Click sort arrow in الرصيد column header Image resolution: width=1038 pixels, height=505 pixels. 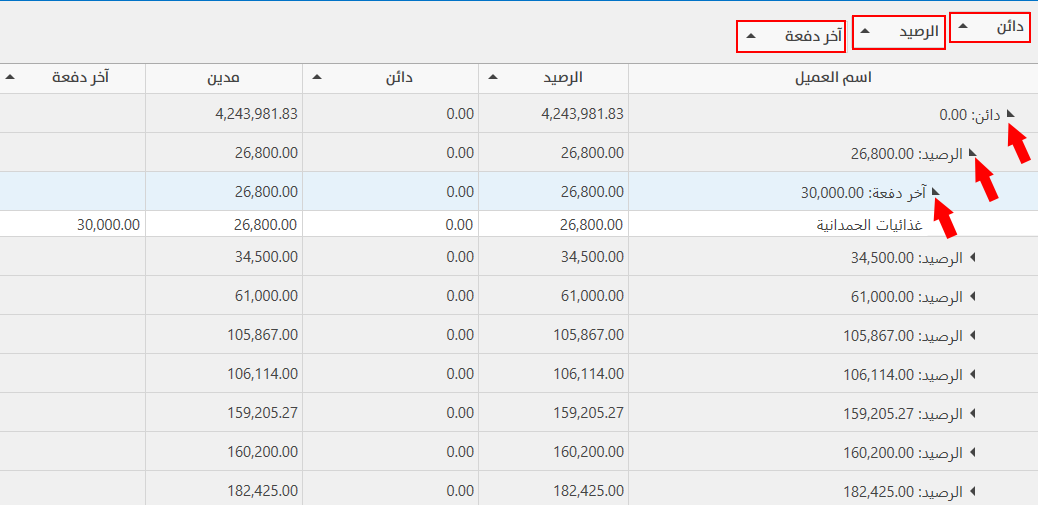coord(494,77)
